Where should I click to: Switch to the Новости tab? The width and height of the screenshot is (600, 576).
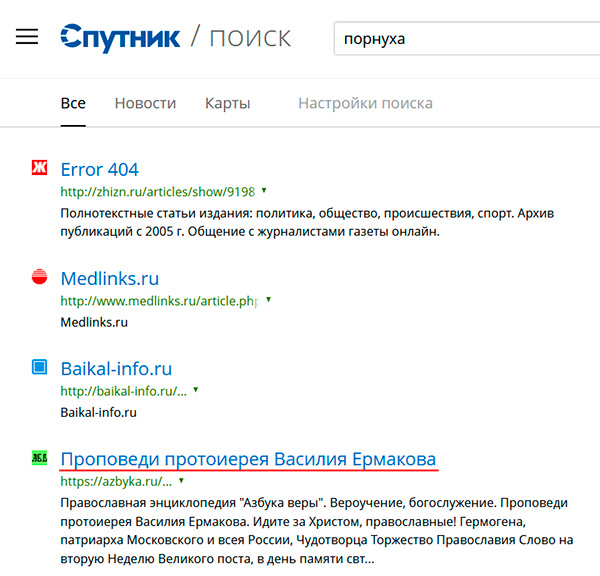(x=145, y=103)
